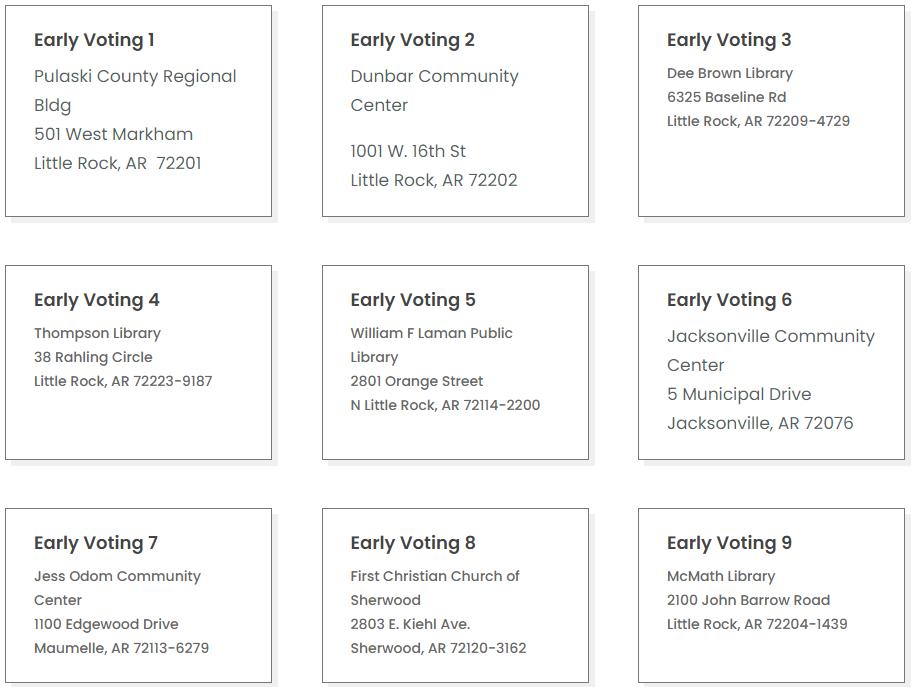
Task: Click First Christian Church of Sherwood
Action: click(x=434, y=576)
